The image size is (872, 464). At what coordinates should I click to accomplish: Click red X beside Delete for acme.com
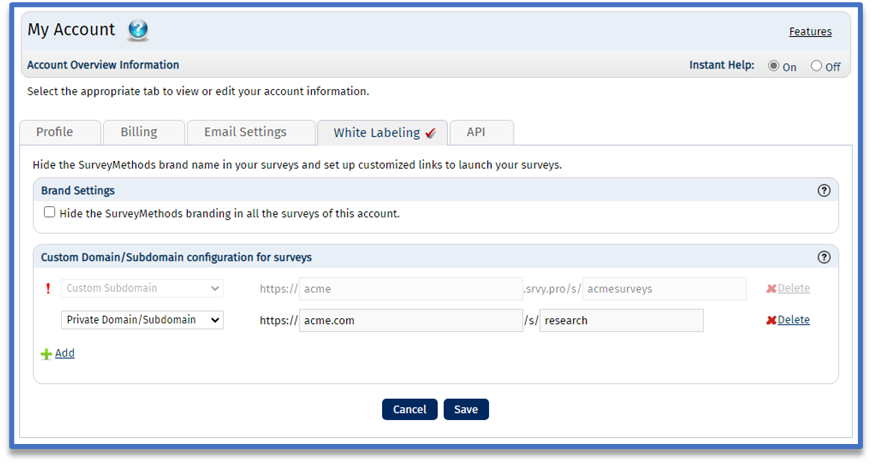pyautogui.click(x=771, y=320)
